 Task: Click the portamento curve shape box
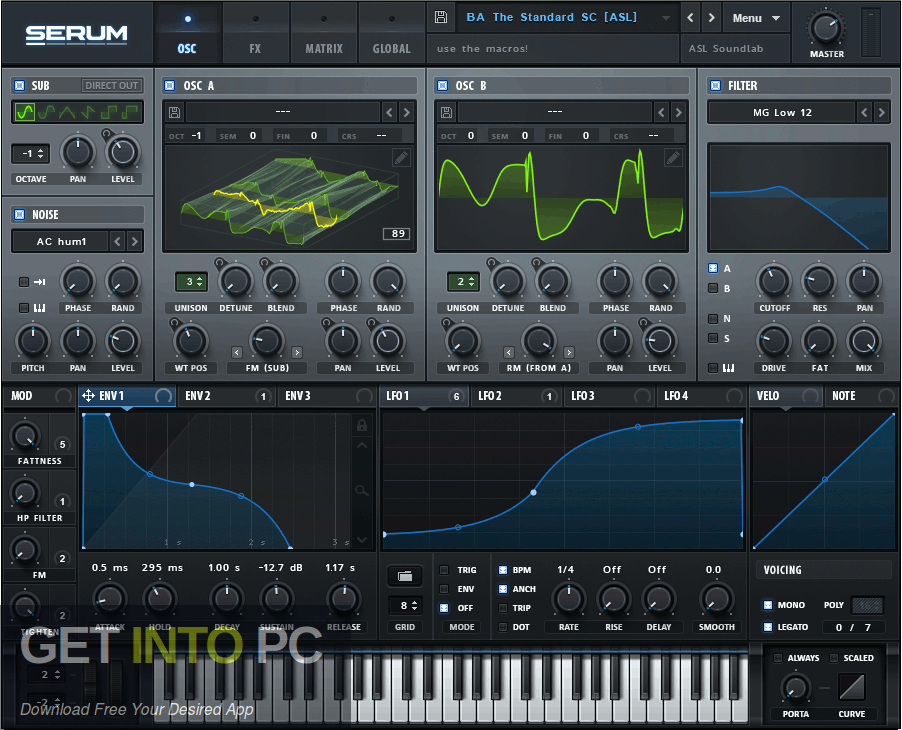(x=852, y=687)
